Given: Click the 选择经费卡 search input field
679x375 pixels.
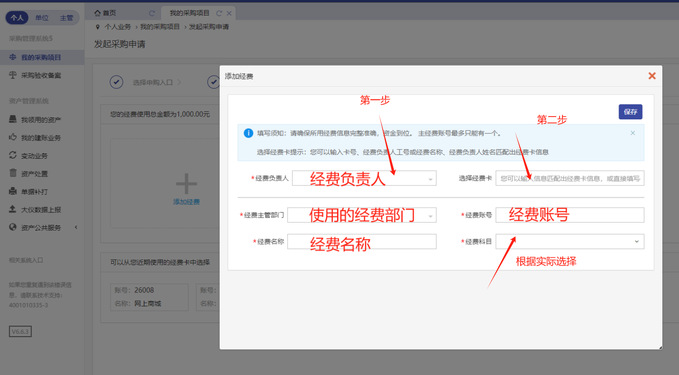Looking at the screenshot, I should coord(569,178).
